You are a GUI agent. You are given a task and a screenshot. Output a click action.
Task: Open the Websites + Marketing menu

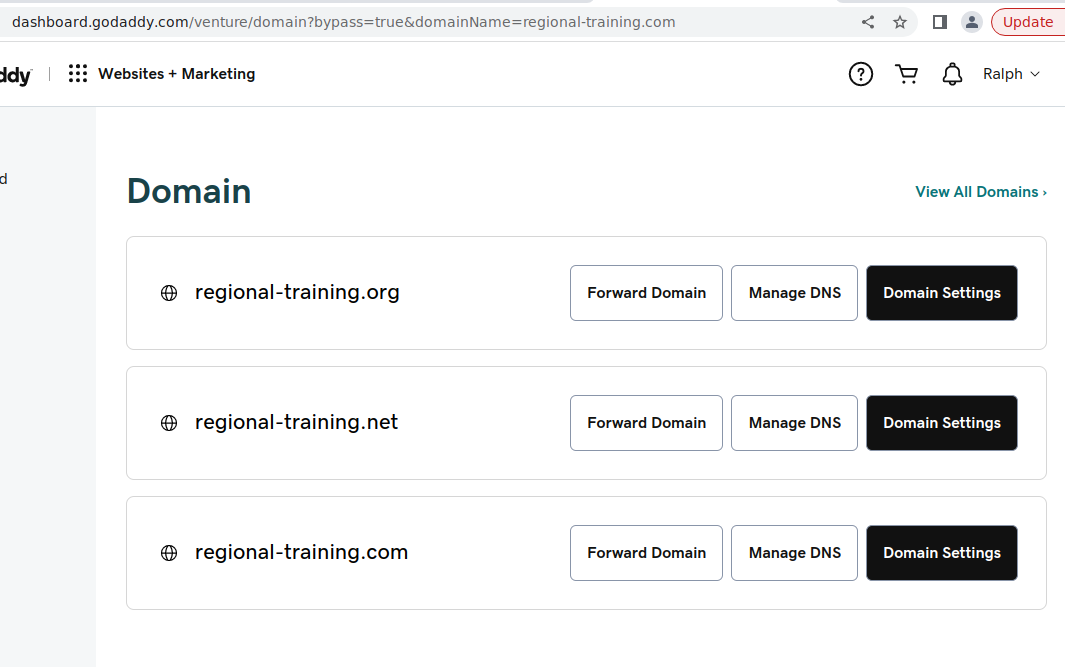pos(176,74)
